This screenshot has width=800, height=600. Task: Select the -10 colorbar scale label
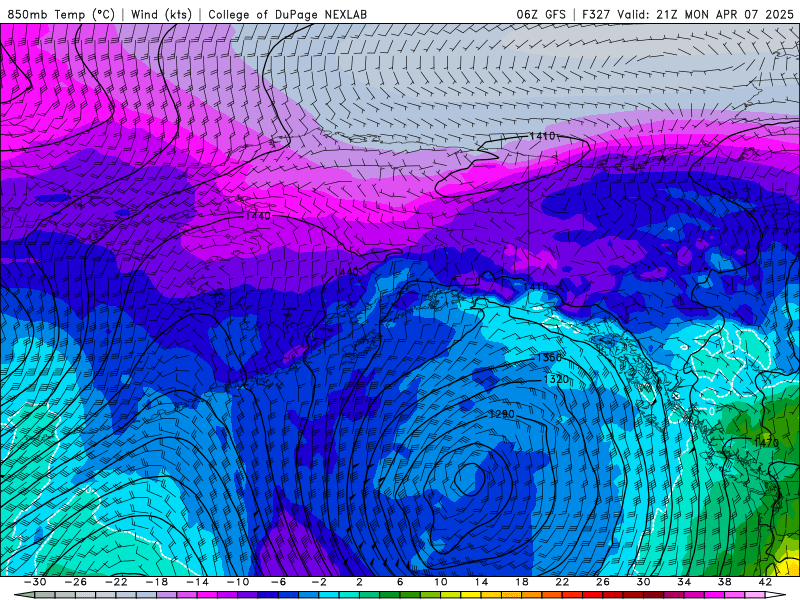click(238, 582)
